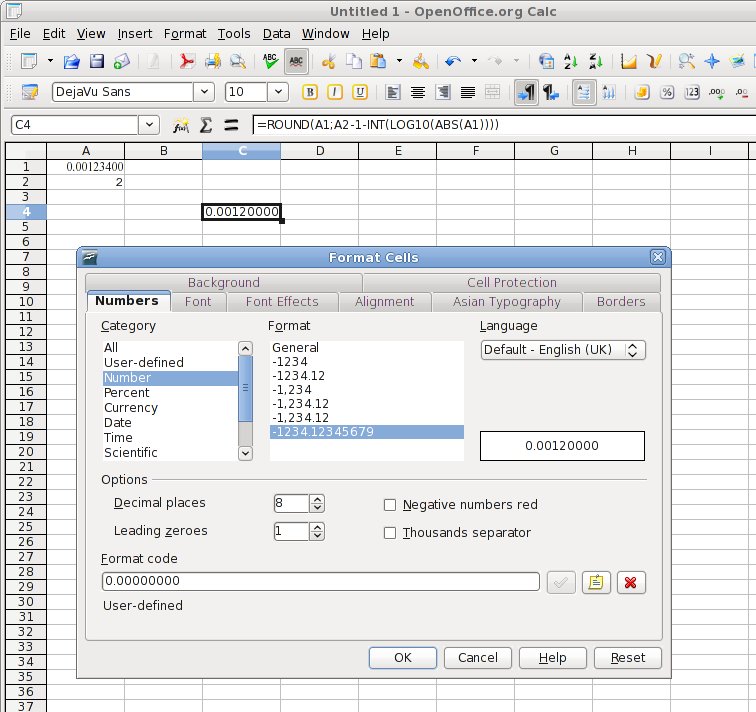Click the red Remove format code icon

tap(629, 582)
